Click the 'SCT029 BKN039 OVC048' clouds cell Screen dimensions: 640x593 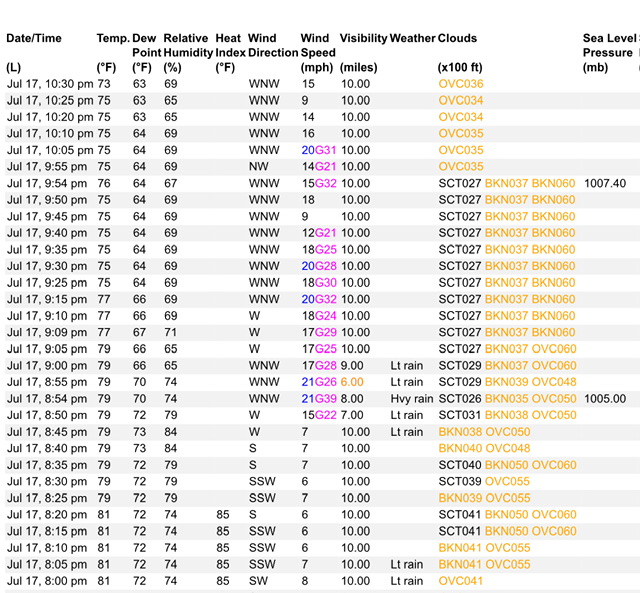coord(507,382)
